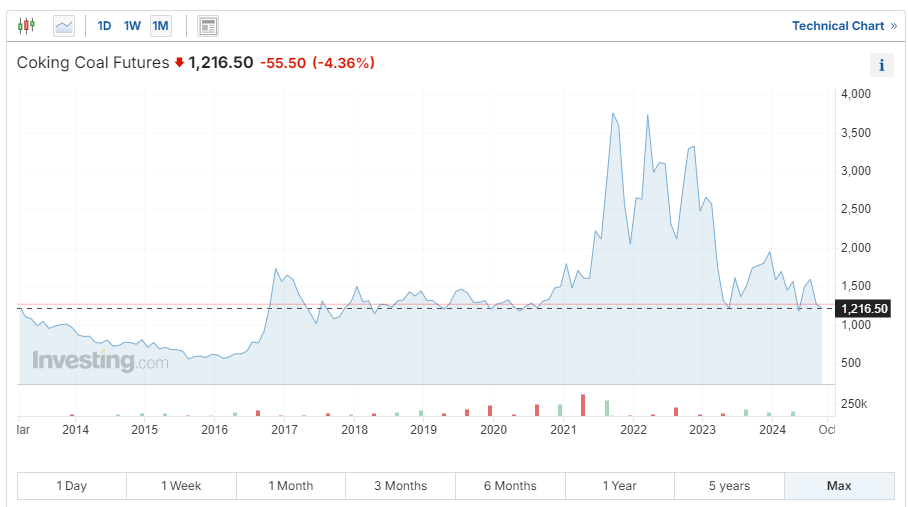This screenshot has width=908, height=507.
Task: Select the 5 years range tab
Action: (x=730, y=486)
